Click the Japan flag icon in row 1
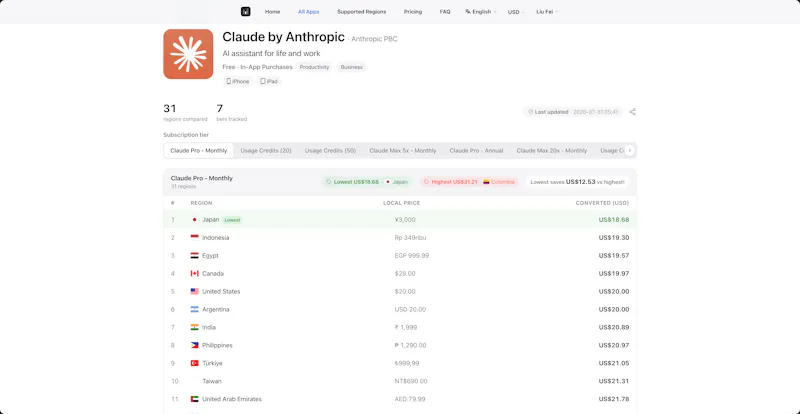The width and height of the screenshot is (800, 414). 194,220
